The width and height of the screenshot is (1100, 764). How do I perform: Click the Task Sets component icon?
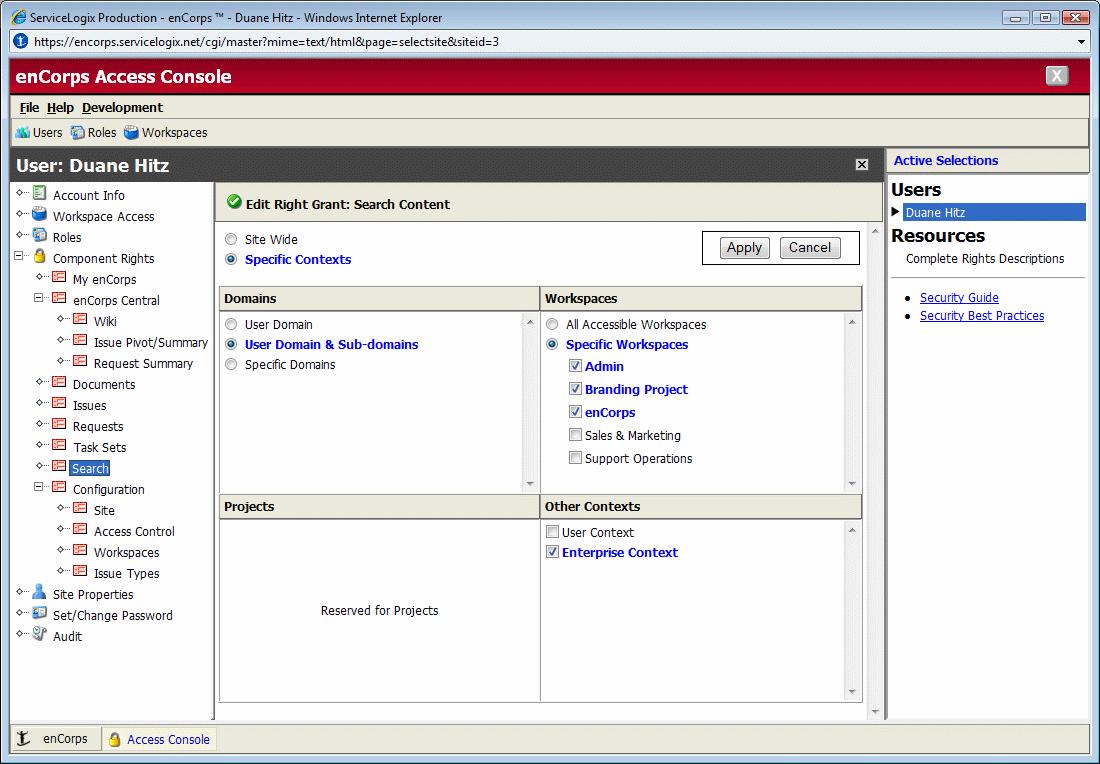[x=60, y=445]
